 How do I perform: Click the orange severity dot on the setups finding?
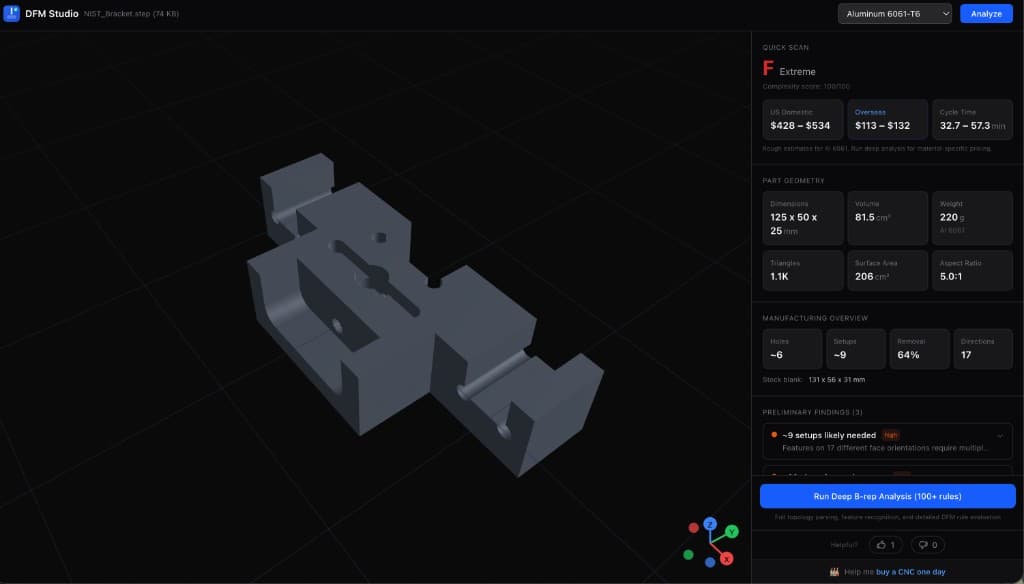click(775, 435)
